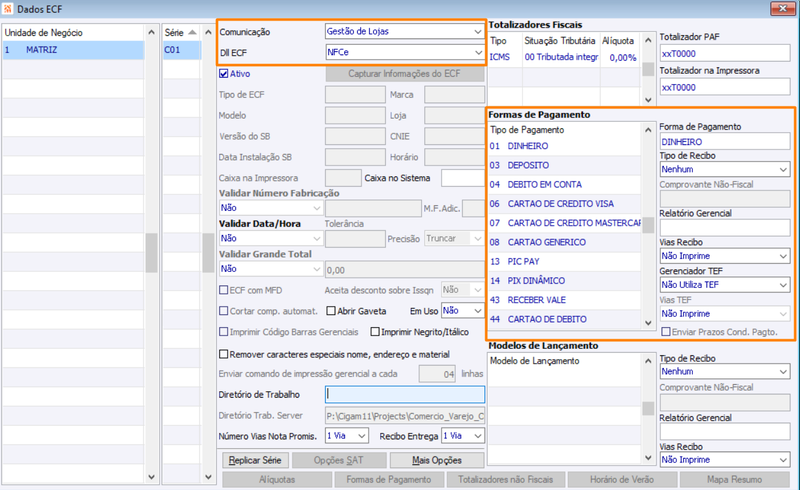Click the Unidade de Negócio column header
Image resolution: width=800 pixels, height=490 pixels.
73,33
